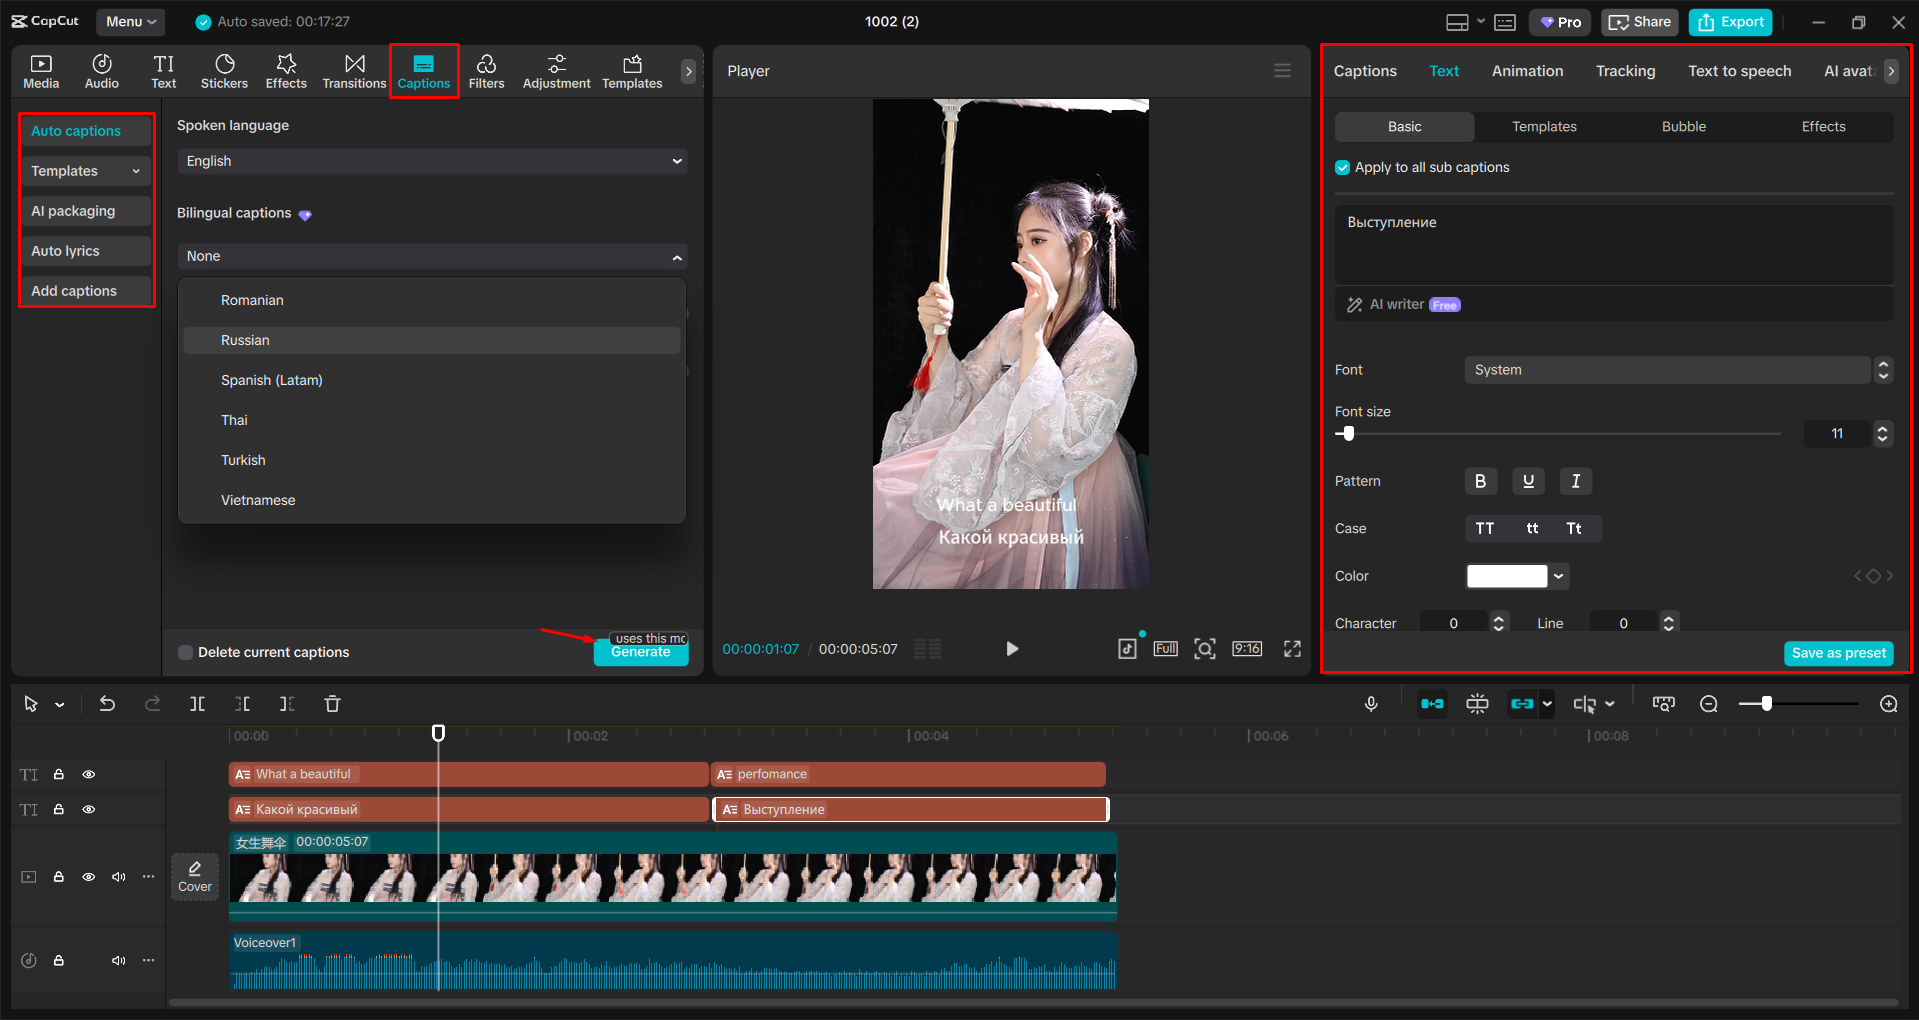Click Save as preset
Image resolution: width=1919 pixels, height=1020 pixels.
[x=1838, y=652]
